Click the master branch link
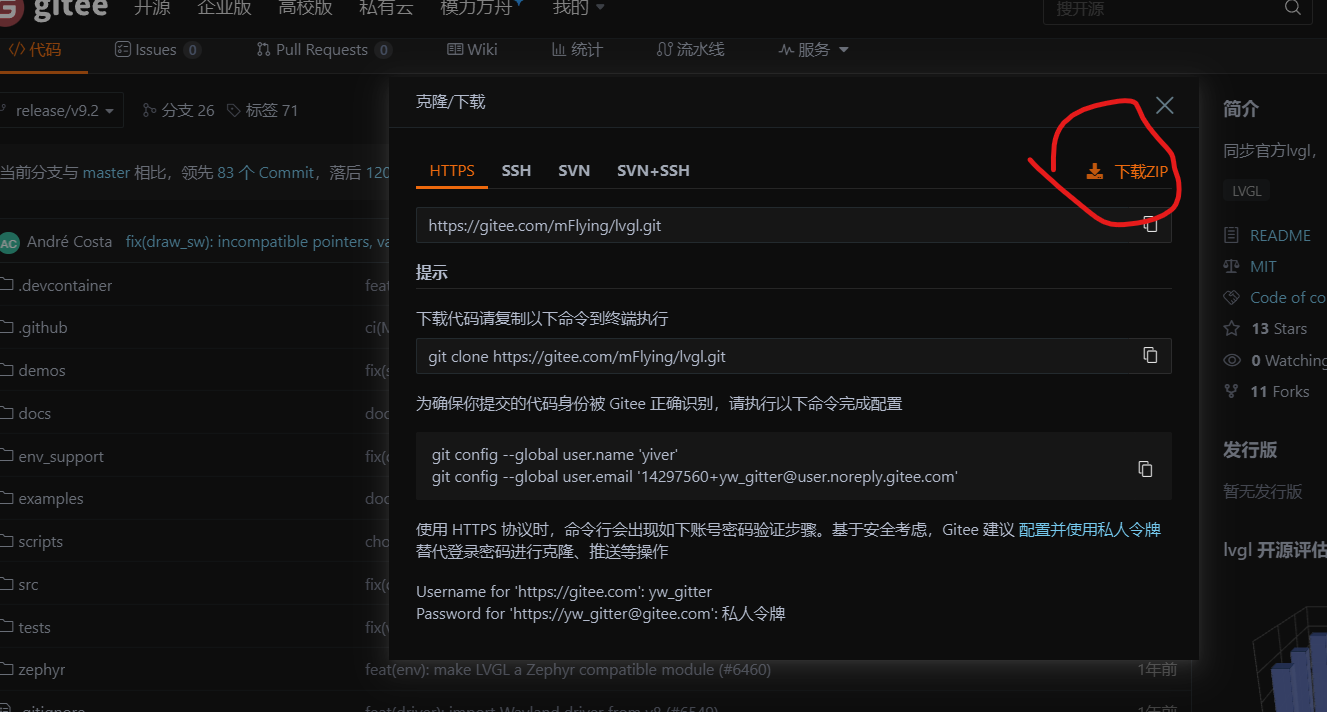 pyautogui.click(x=106, y=172)
